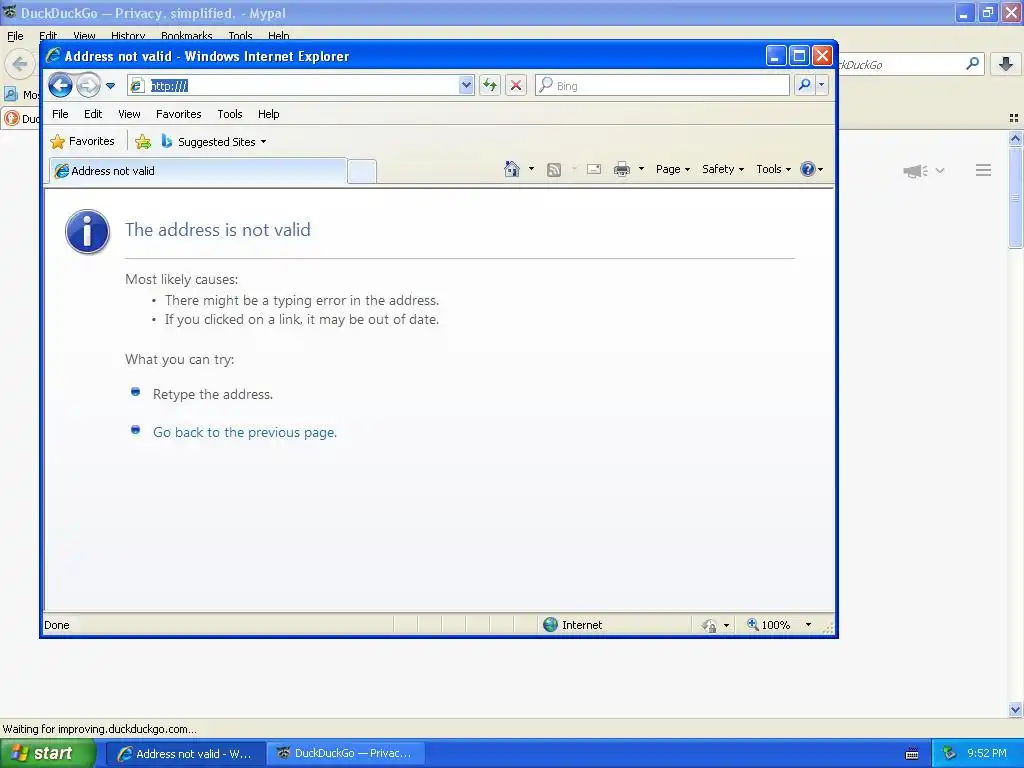1024x768 pixels.
Task: Expand the Home button dropdown arrow
Action: tap(531, 169)
